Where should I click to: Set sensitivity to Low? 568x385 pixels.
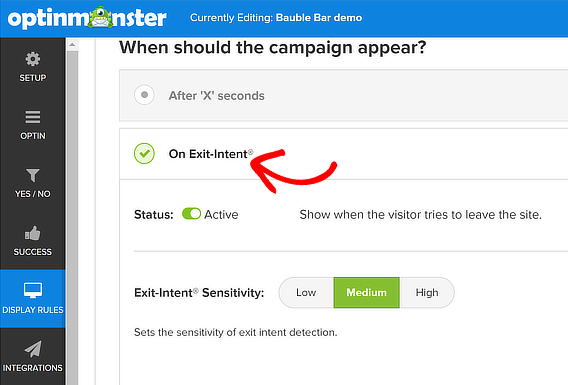(306, 293)
